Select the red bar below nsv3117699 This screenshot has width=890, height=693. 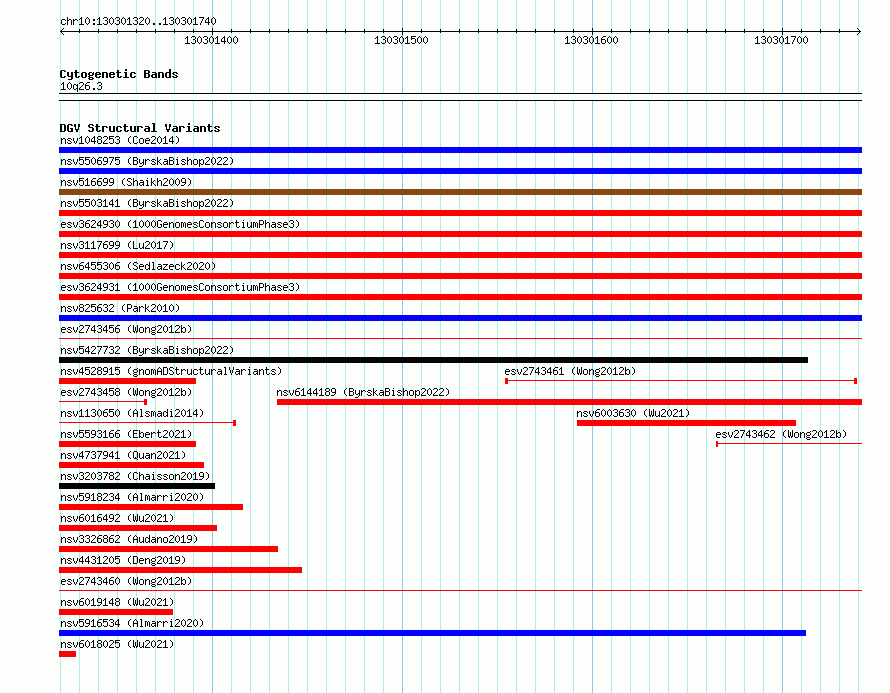point(460,255)
